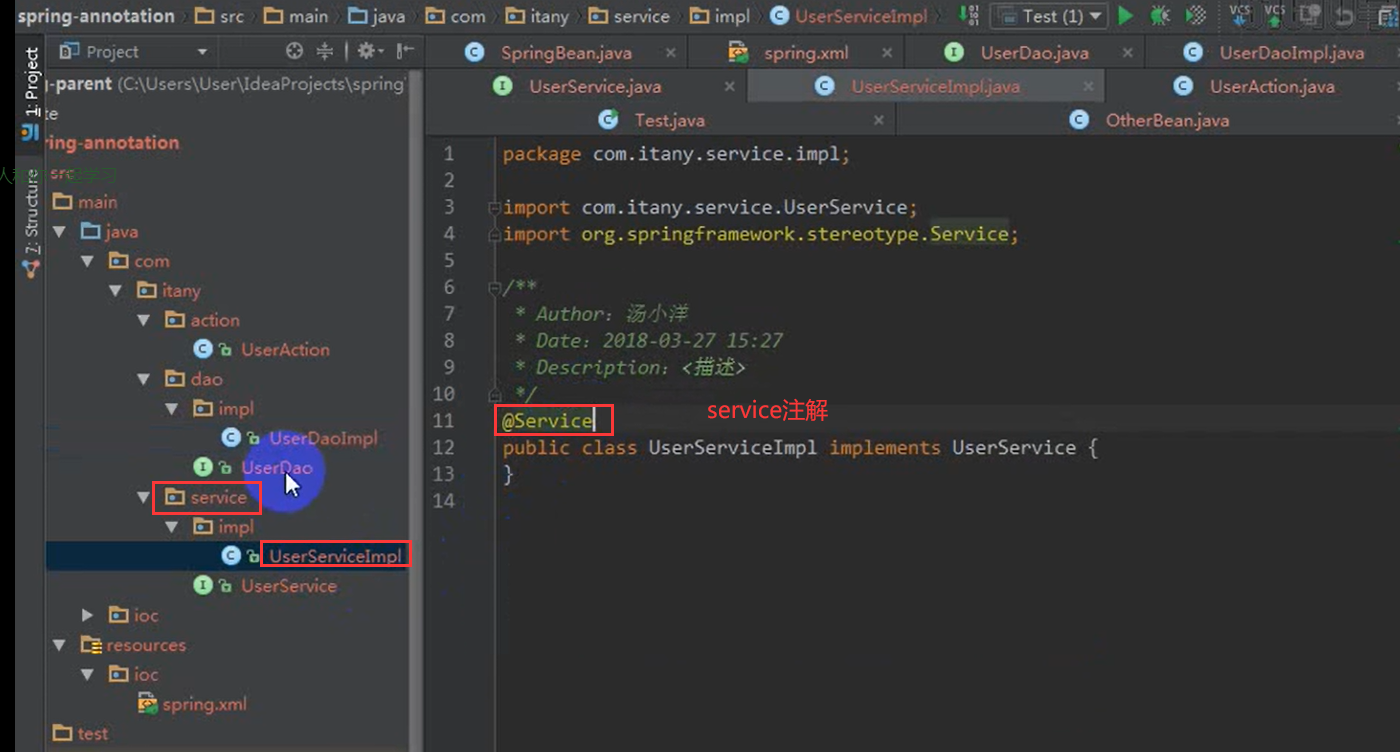Image resolution: width=1400 pixels, height=752 pixels.
Task: Click the spring.xml file icon in the tree
Action: (147, 704)
